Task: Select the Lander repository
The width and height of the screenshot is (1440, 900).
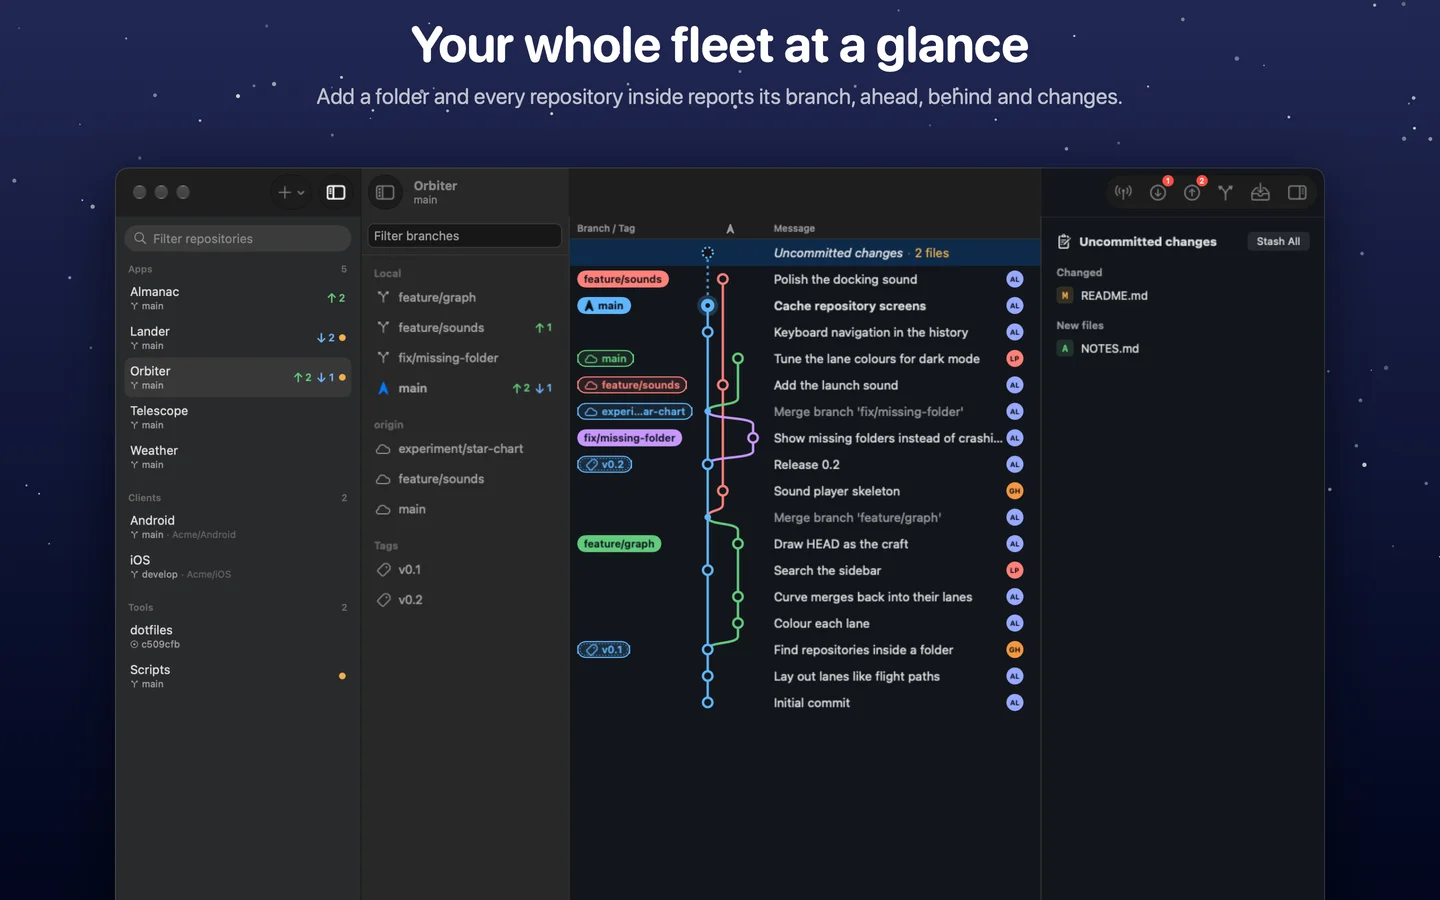Action: pos(238,338)
